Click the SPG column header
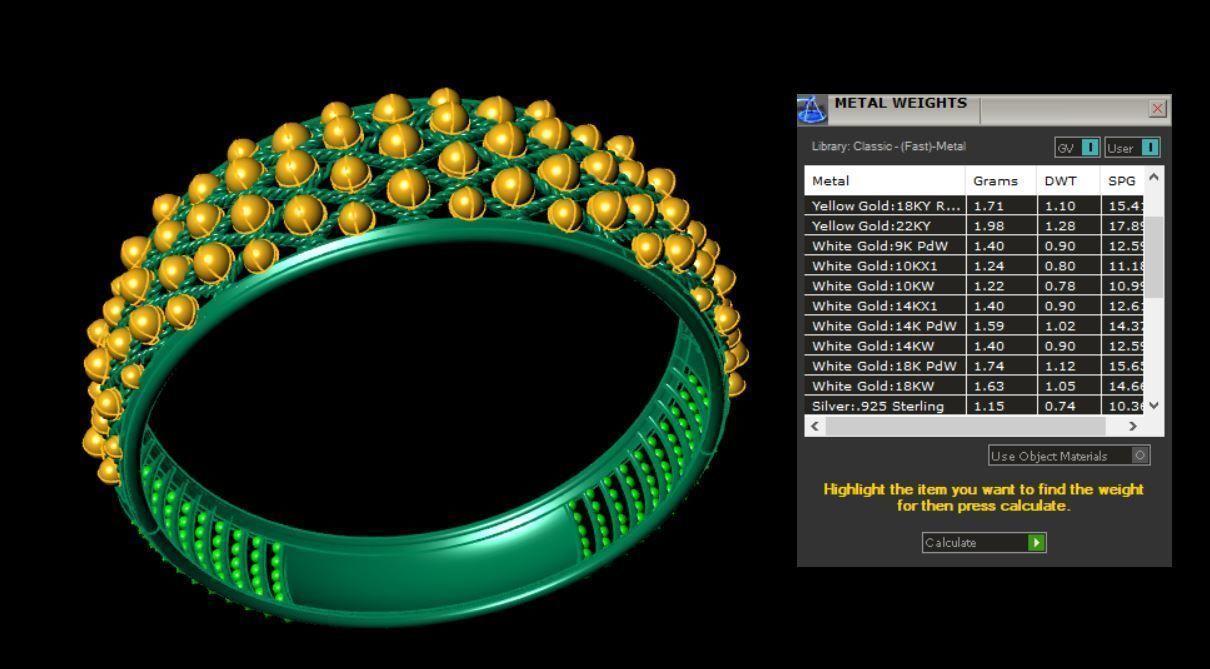The image size is (1210, 669). pyautogui.click(x=1122, y=181)
